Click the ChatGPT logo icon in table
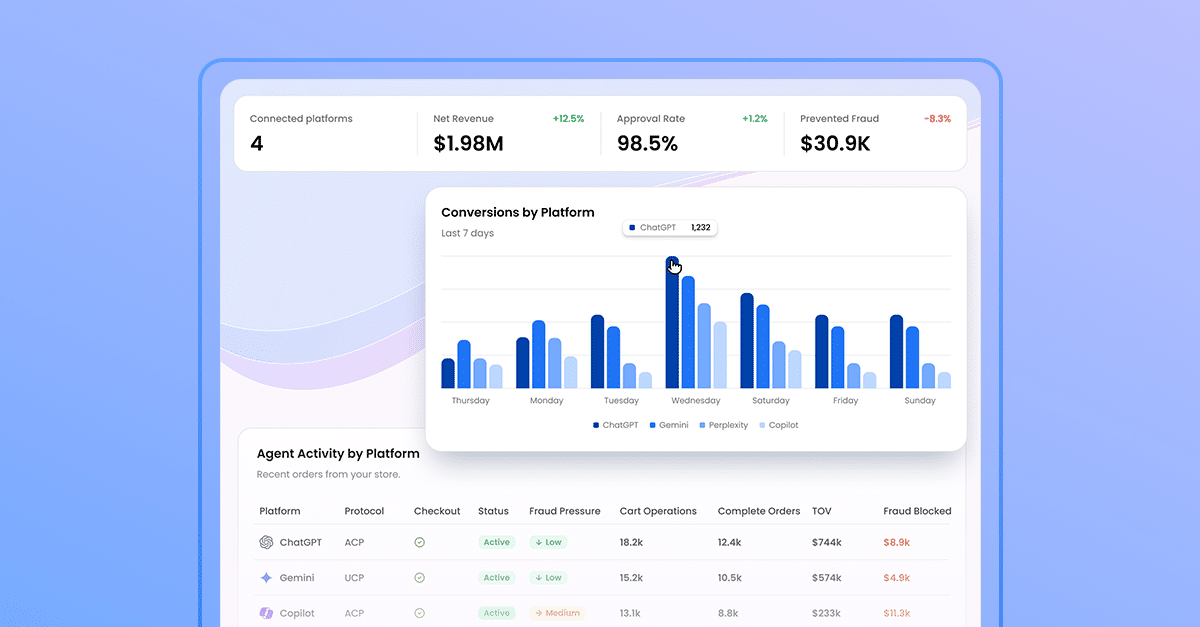This screenshot has width=1200, height=627. (266, 542)
